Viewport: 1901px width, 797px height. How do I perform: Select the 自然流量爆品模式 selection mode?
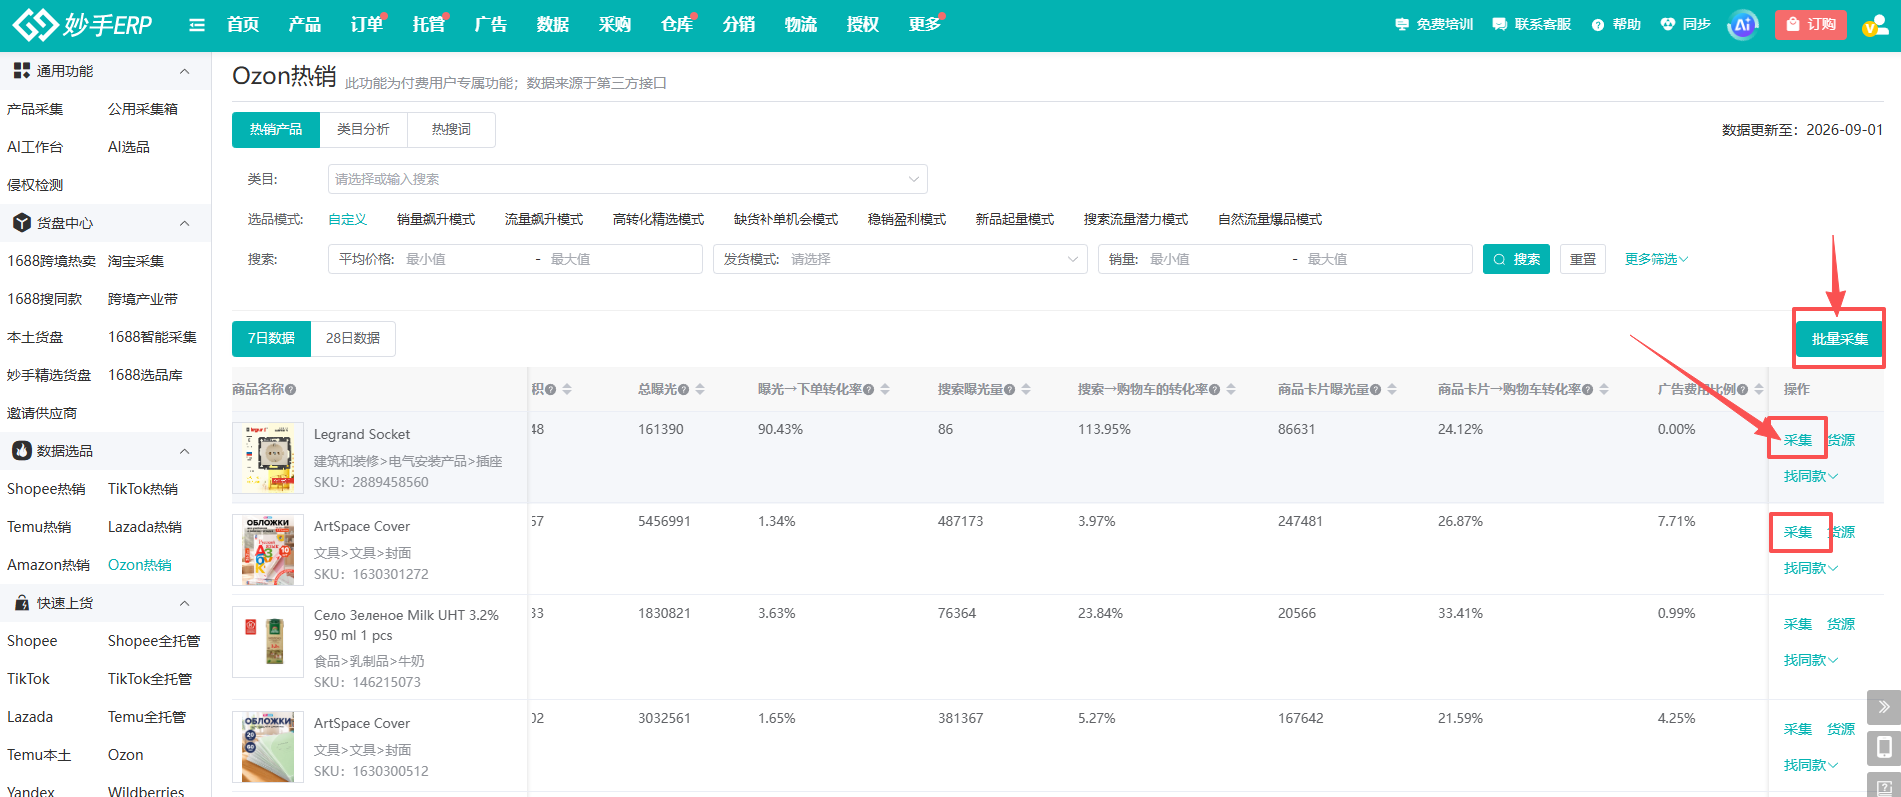coord(1270,219)
